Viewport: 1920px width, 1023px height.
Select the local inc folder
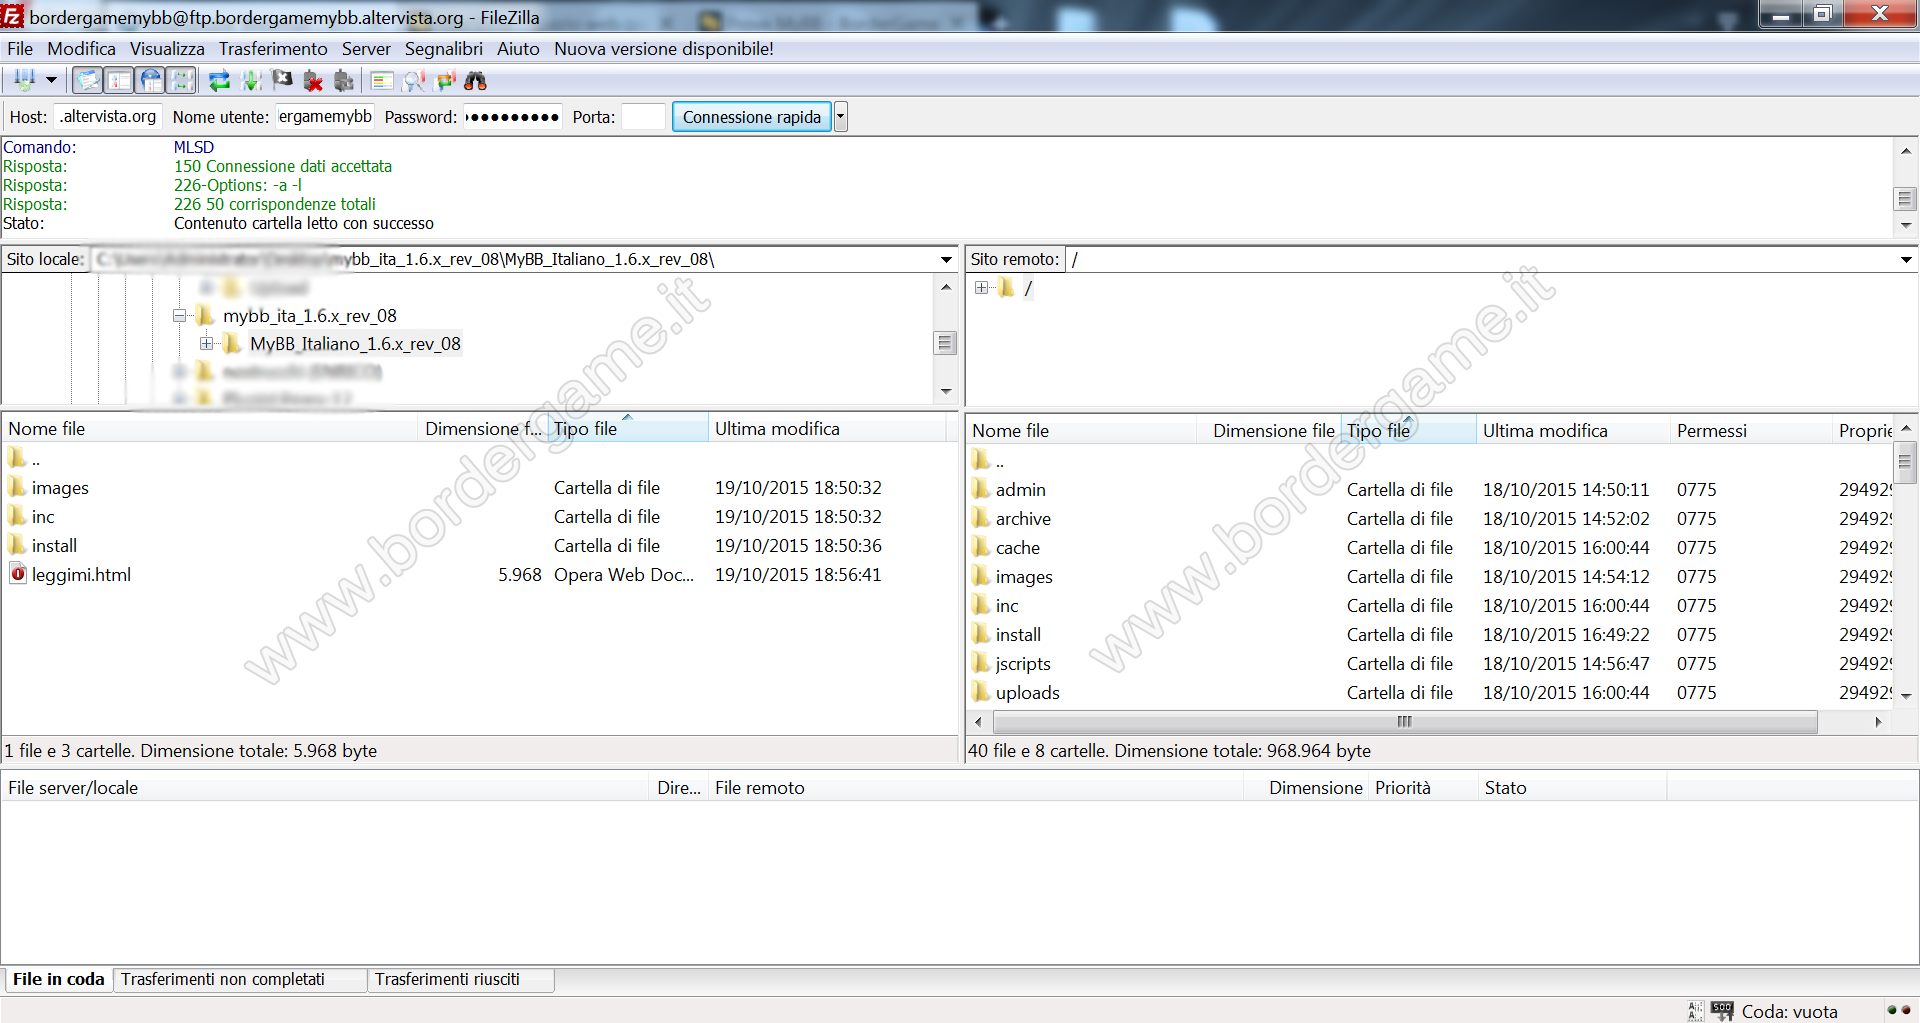(43, 517)
